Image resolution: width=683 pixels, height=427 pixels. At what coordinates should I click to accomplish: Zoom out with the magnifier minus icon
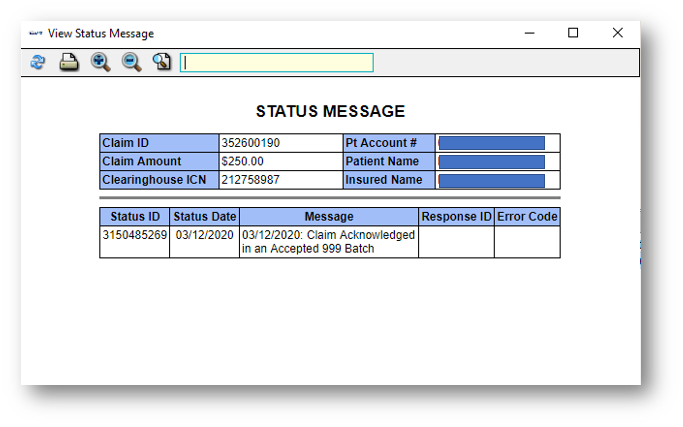(131, 62)
